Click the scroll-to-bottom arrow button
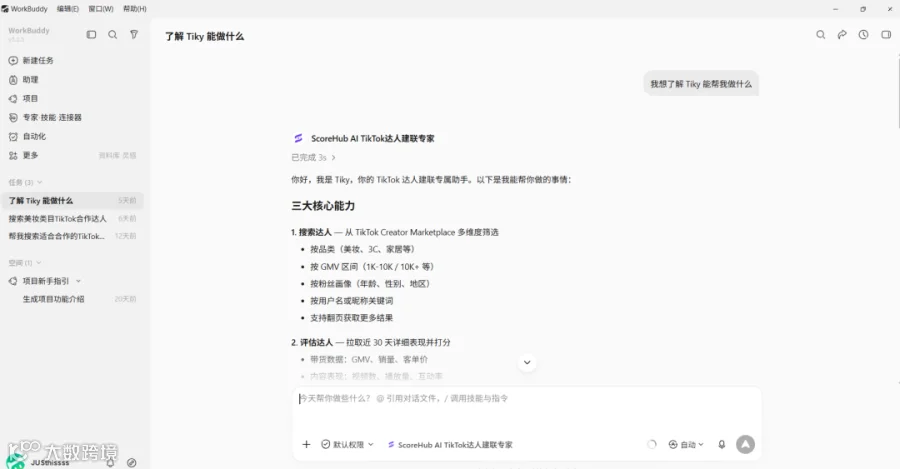This screenshot has width=900, height=469. coord(527,362)
